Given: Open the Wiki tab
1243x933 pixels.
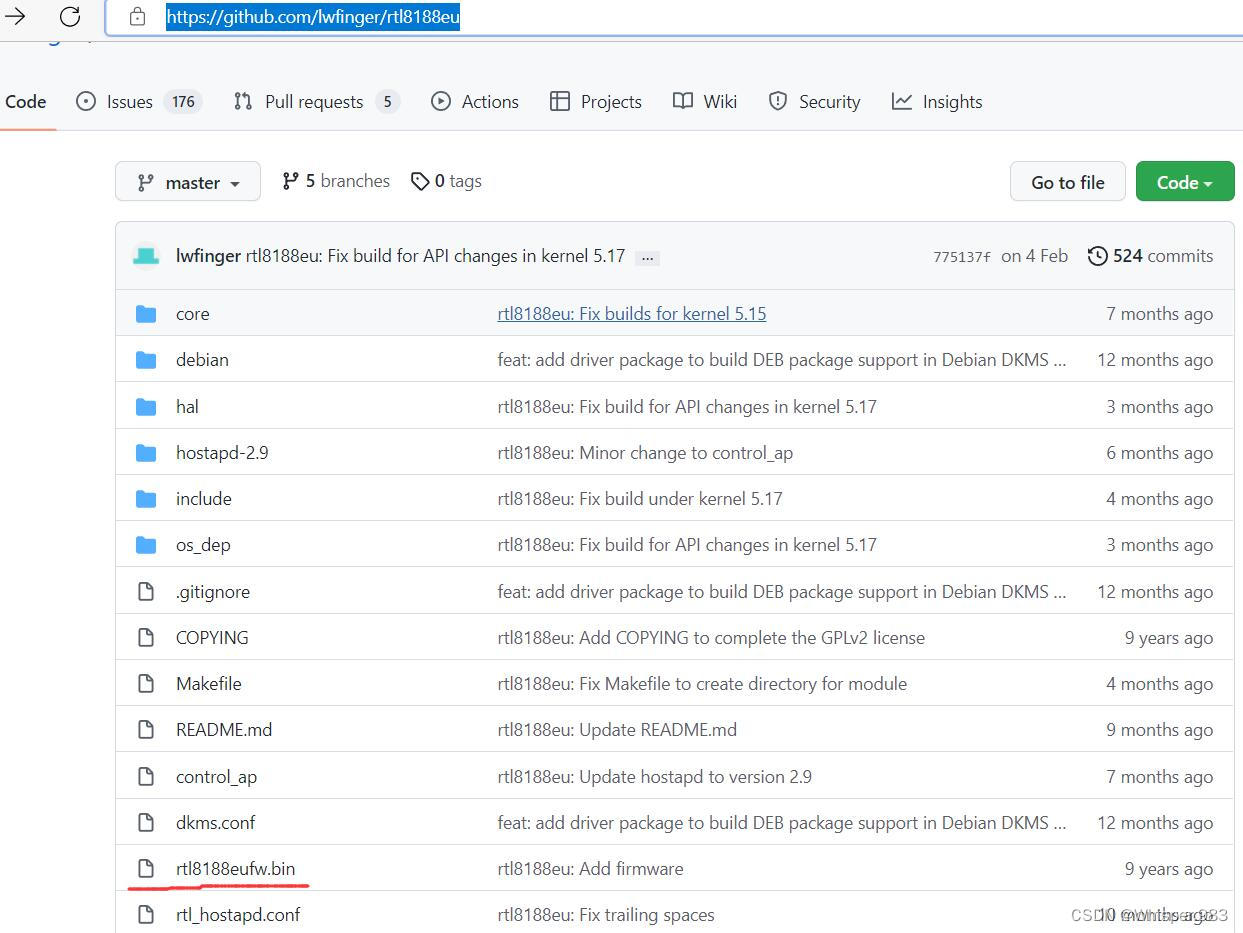Looking at the screenshot, I should tap(705, 101).
